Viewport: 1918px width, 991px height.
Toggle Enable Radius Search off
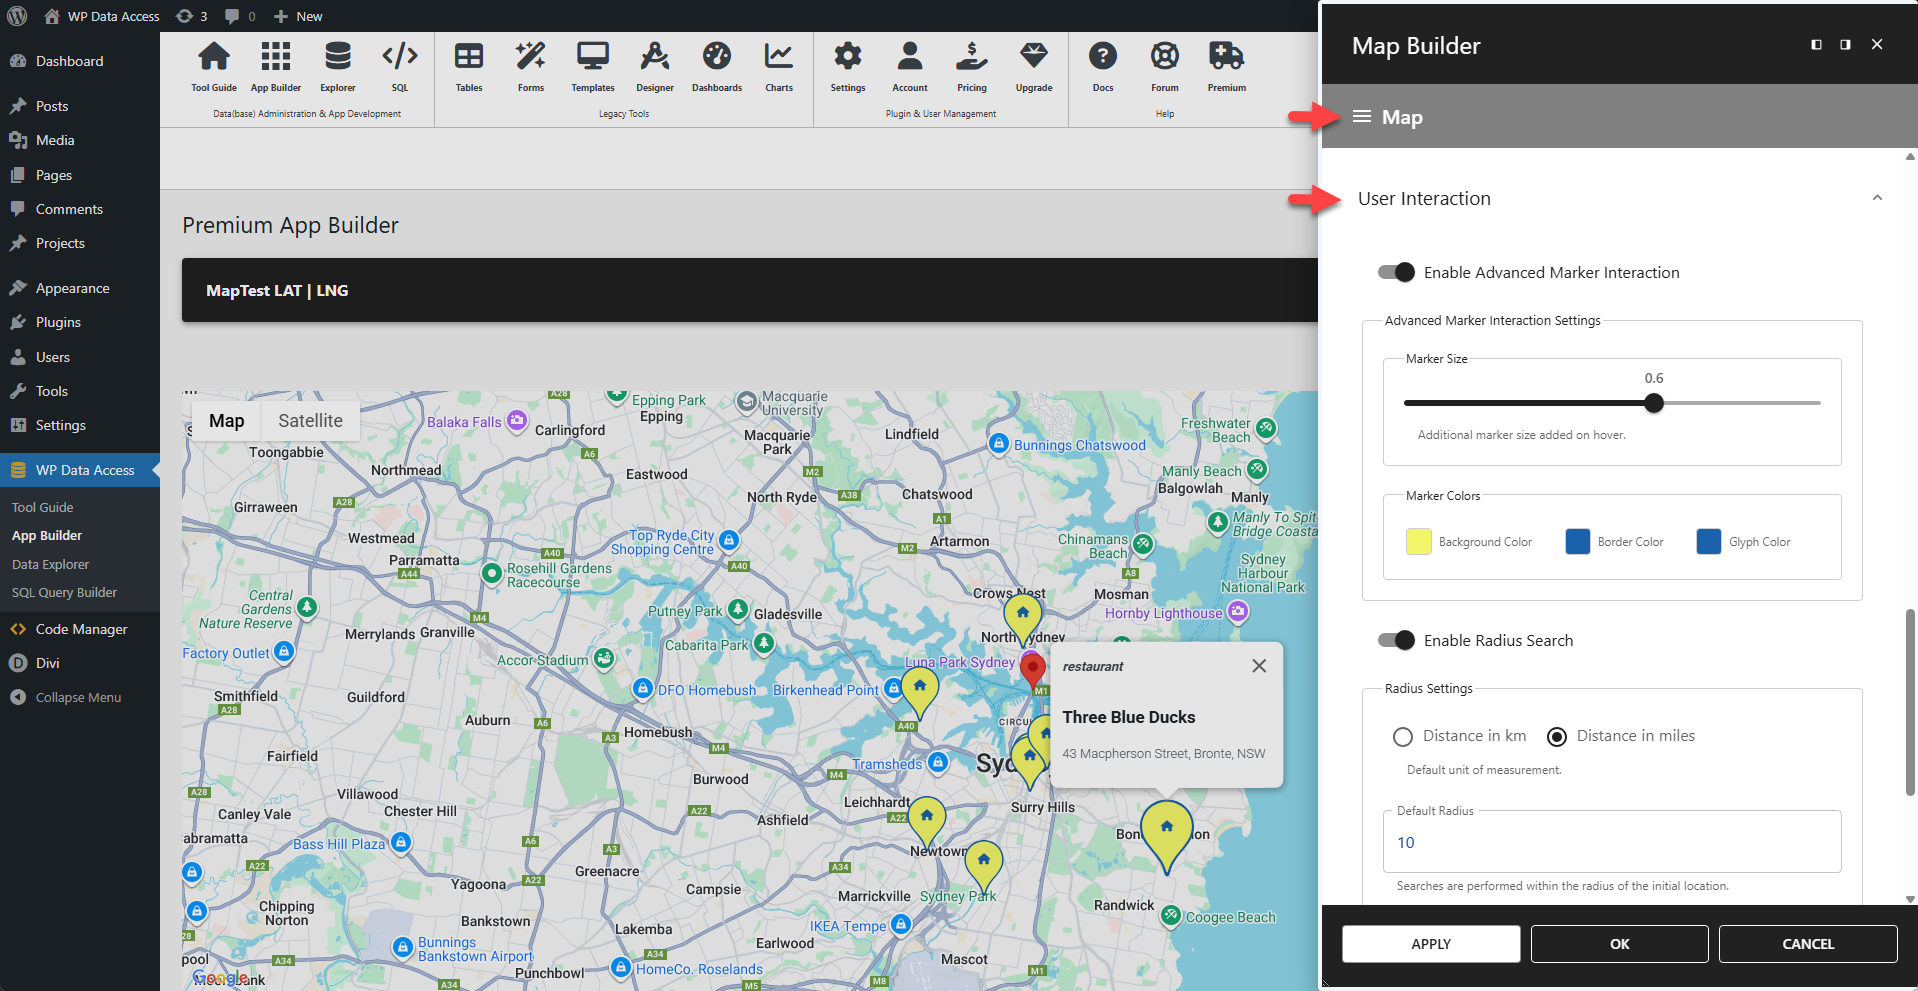[1396, 640]
